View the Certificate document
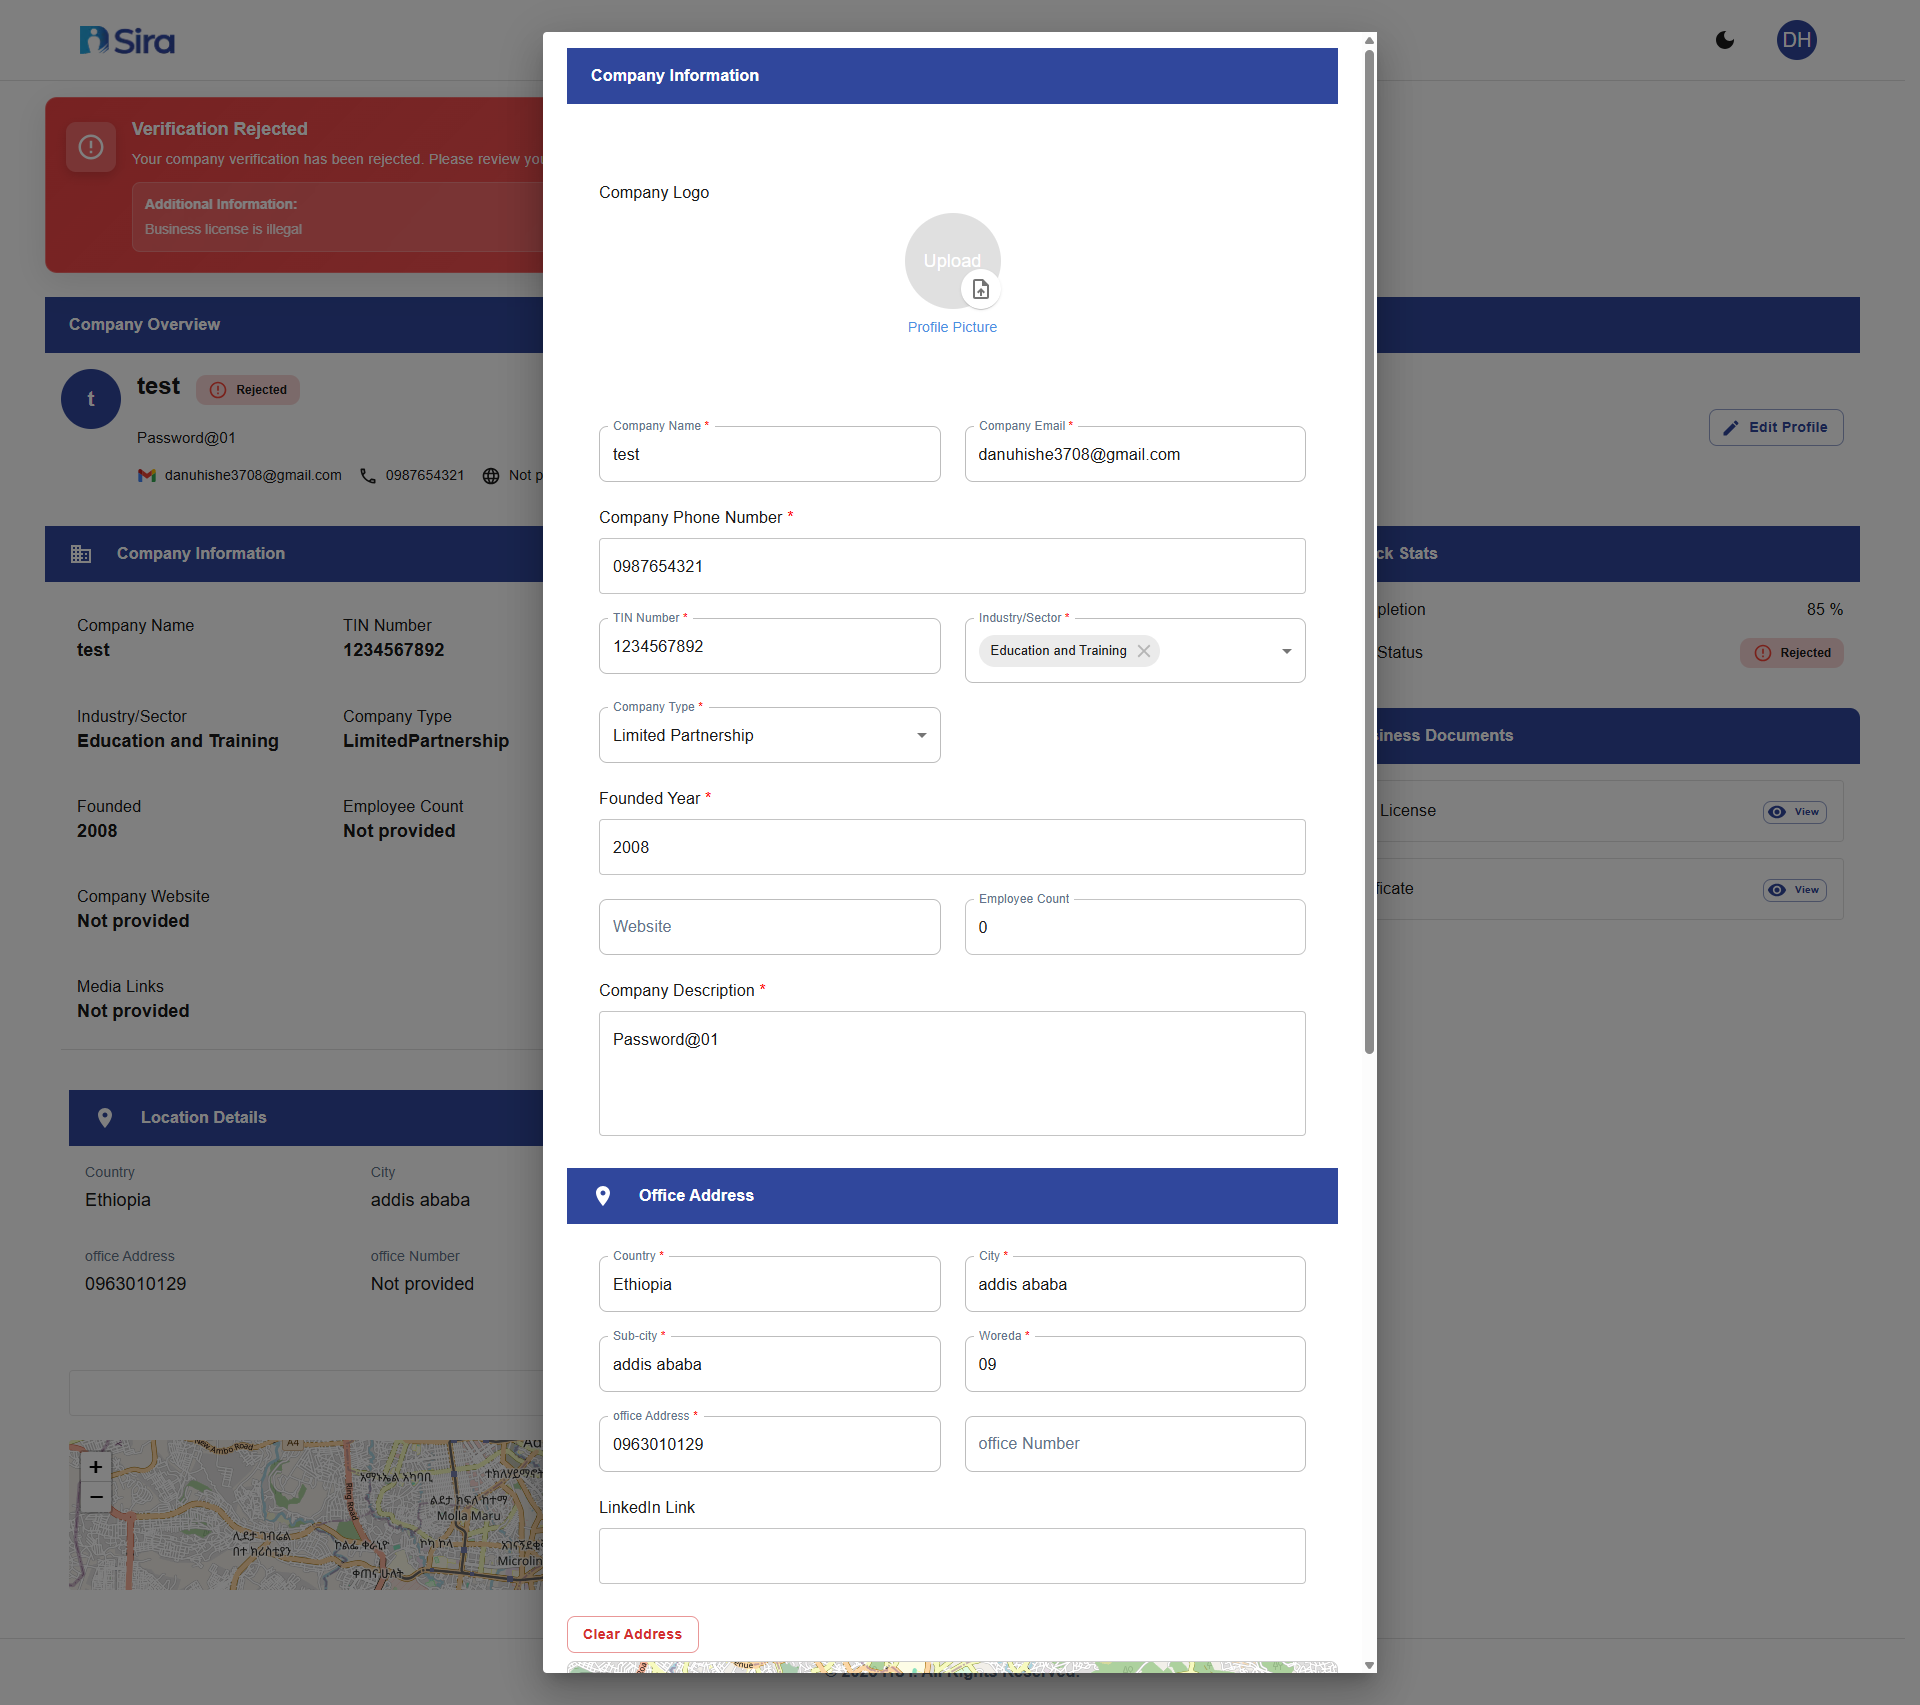 1793,889
